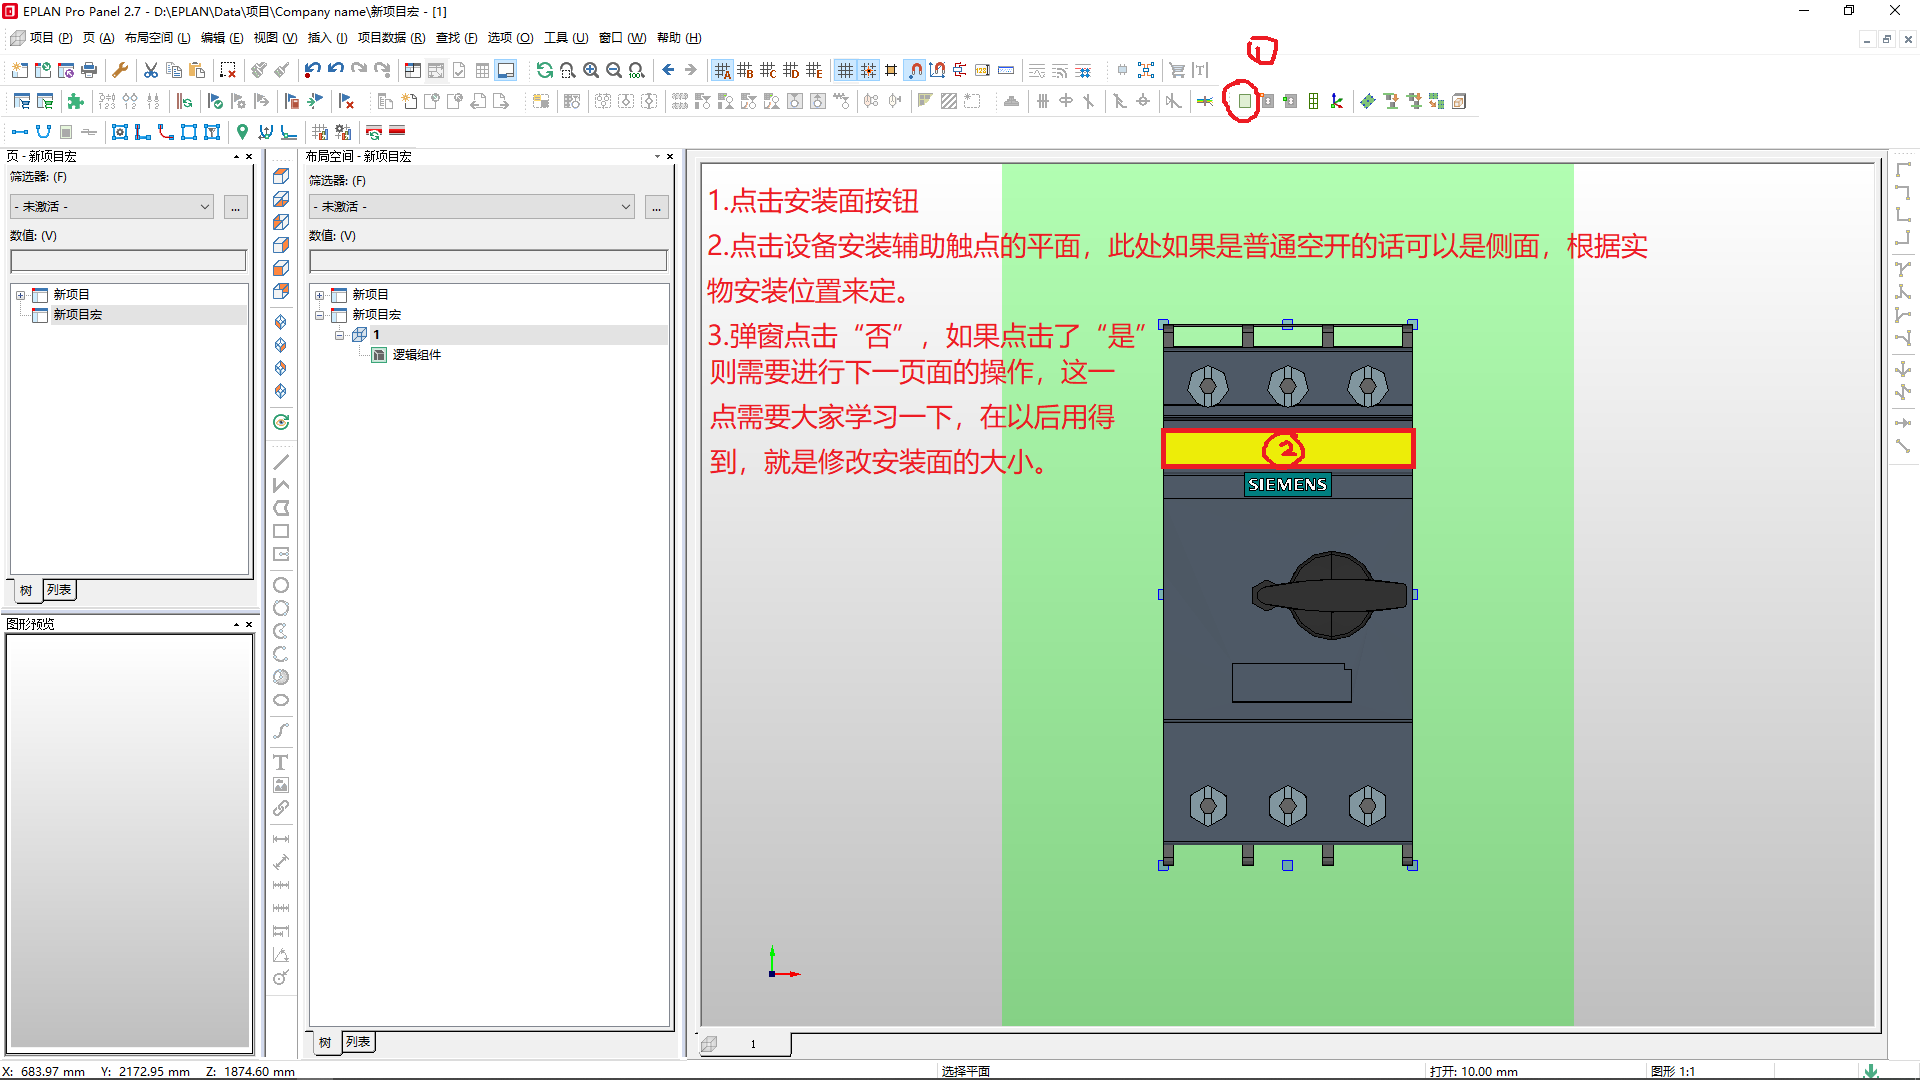Expand the 新项目 tree node in the pages panel
Screen dimensions: 1920x1080
click(22, 294)
